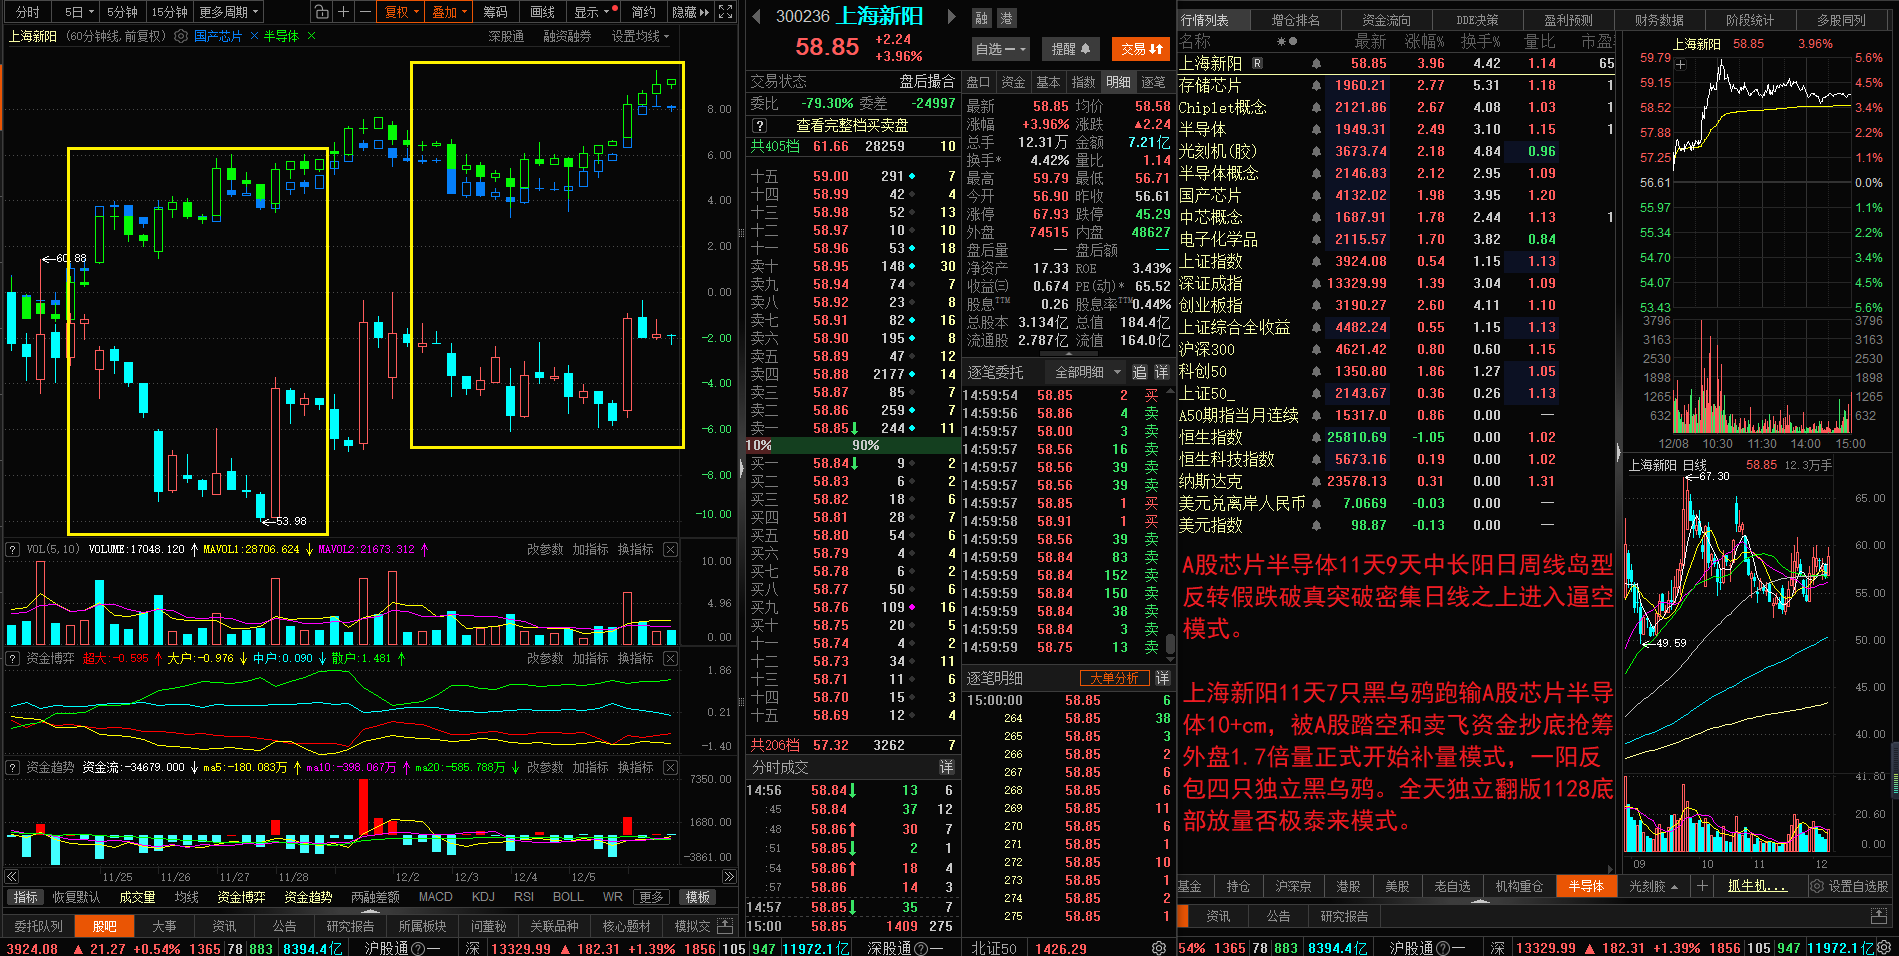Image resolution: width=1899 pixels, height=956 pixels.
Task: Zoom out chart with minus icon
Action: (x=365, y=12)
